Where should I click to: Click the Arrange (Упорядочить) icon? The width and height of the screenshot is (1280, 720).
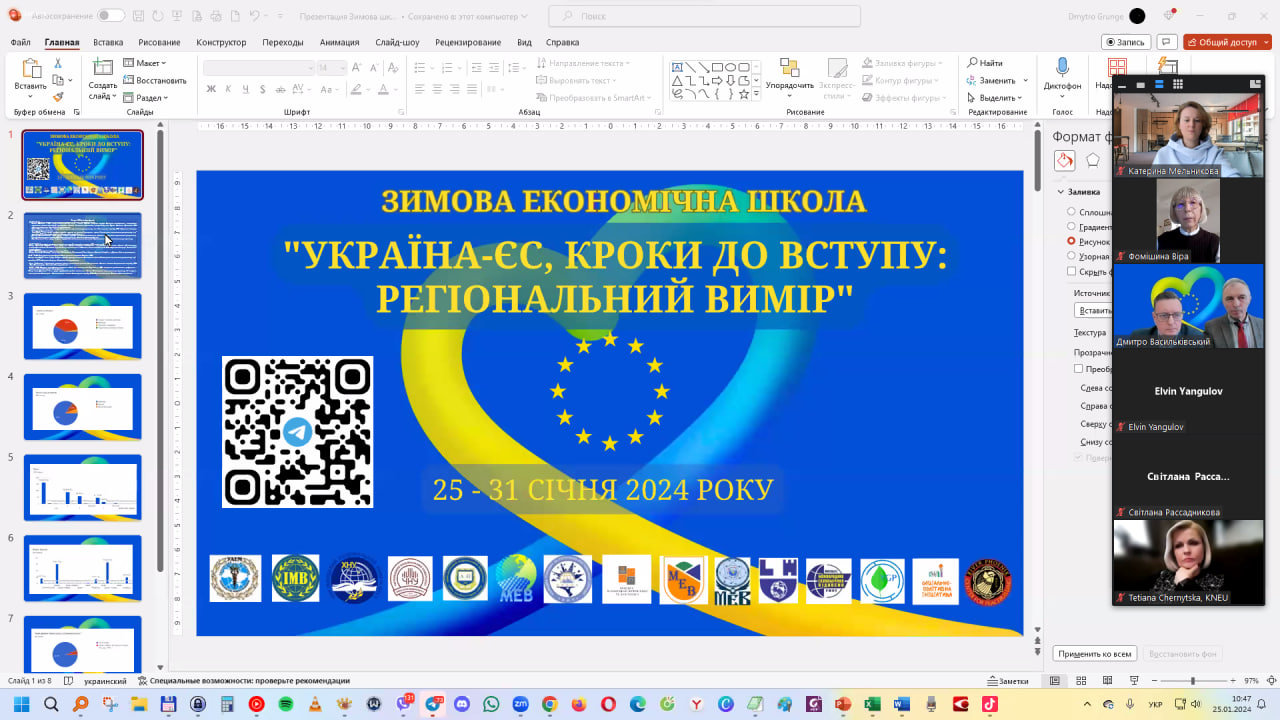[789, 67]
